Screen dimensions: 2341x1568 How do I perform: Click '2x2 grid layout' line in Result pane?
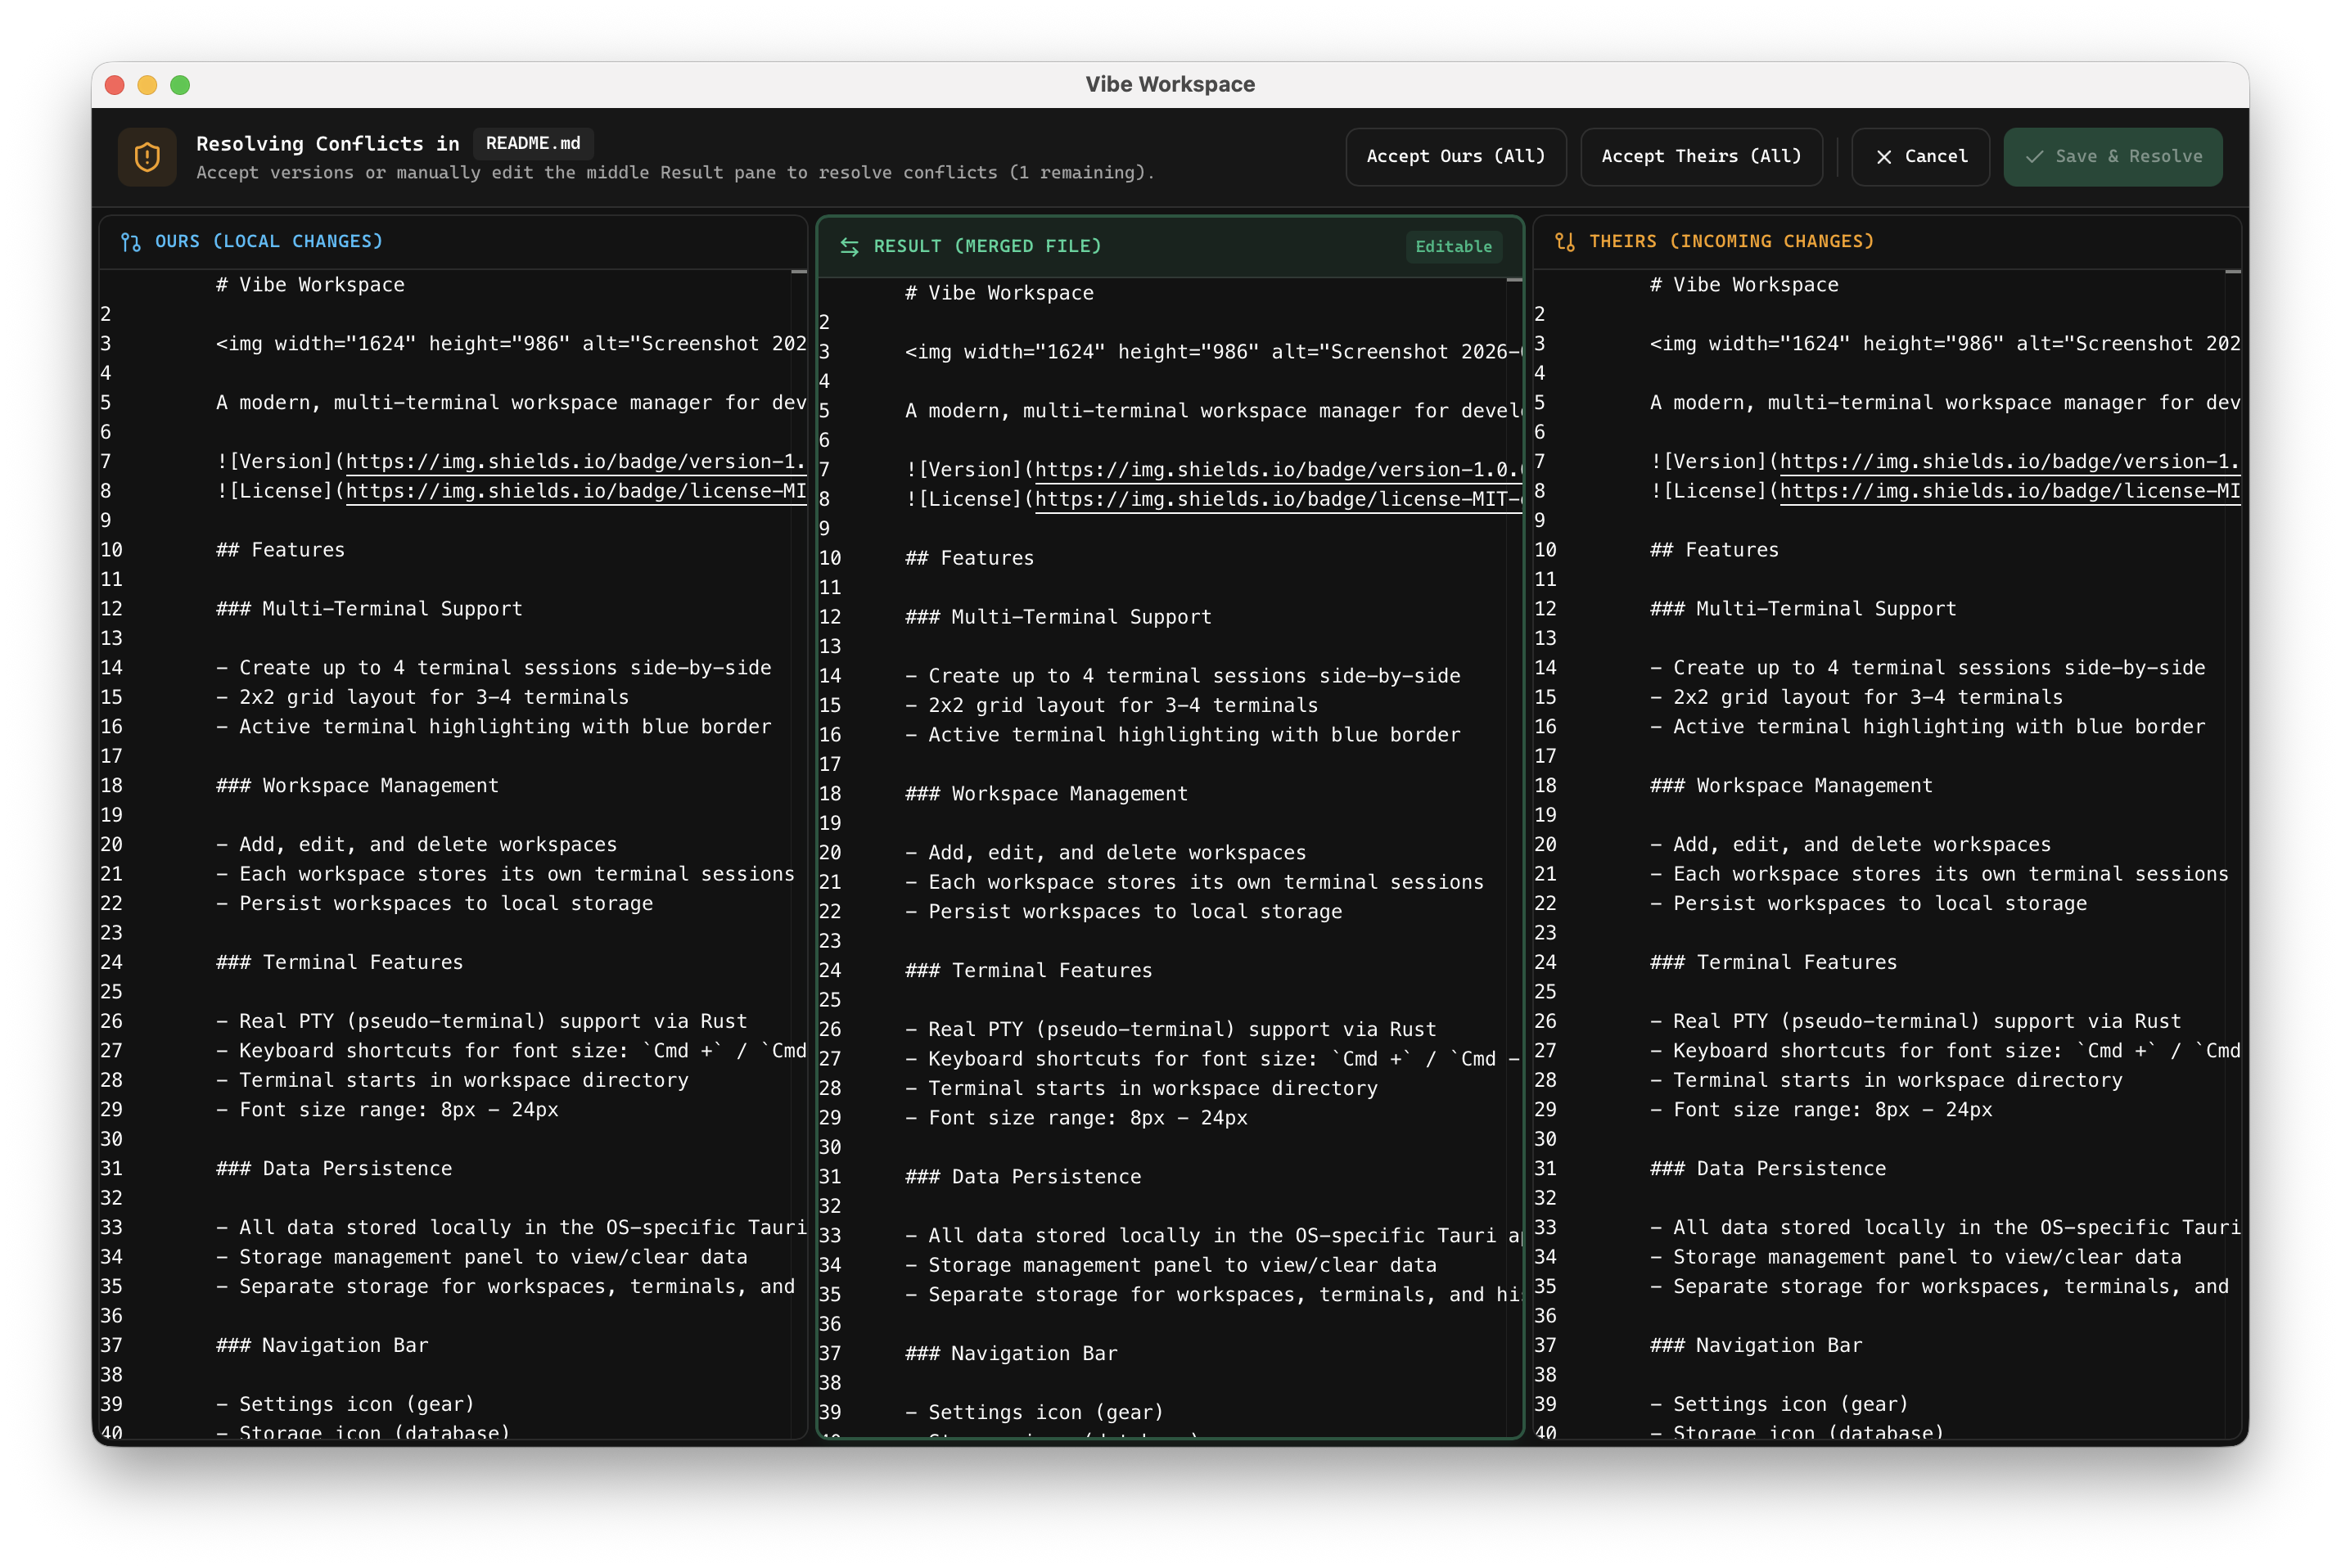1111,706
